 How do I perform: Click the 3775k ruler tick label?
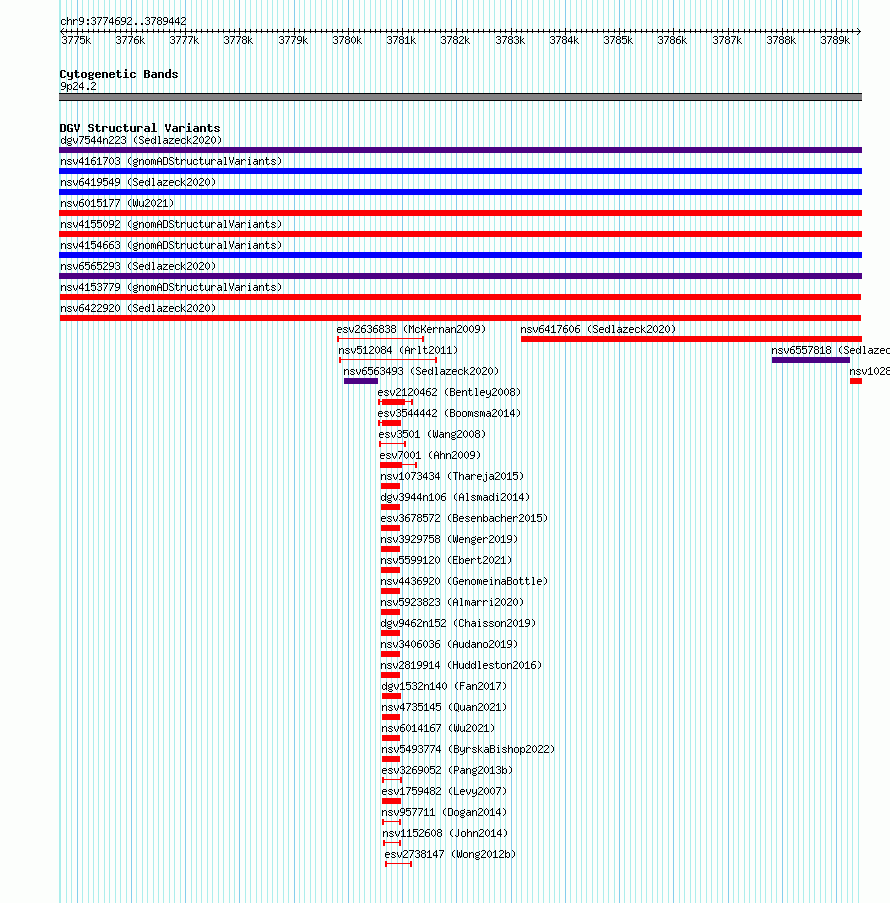coord(76,40)
